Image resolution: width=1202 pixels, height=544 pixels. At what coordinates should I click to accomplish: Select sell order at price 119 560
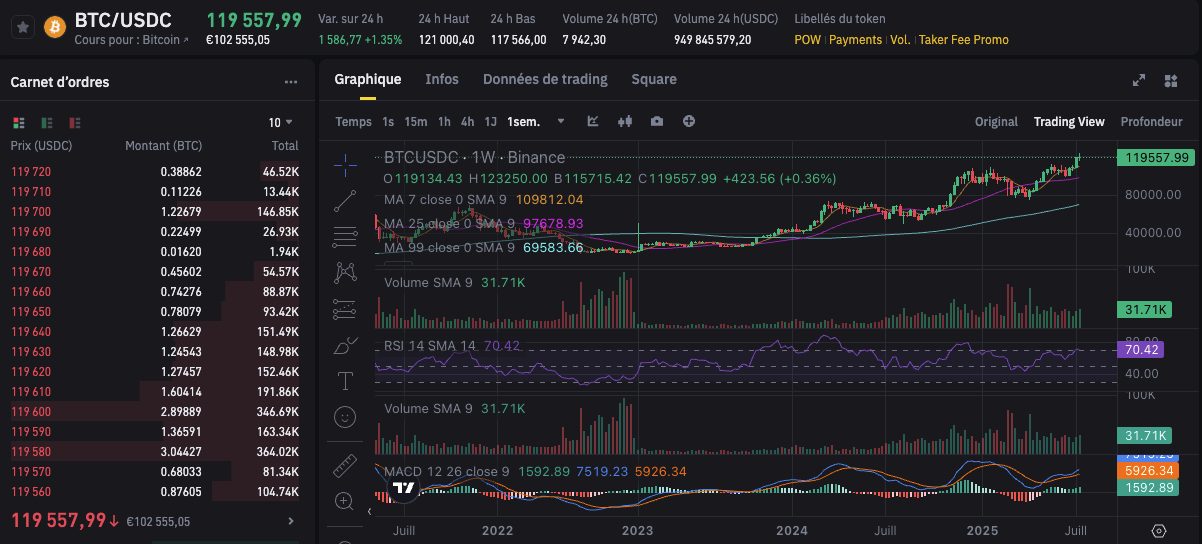155,492
